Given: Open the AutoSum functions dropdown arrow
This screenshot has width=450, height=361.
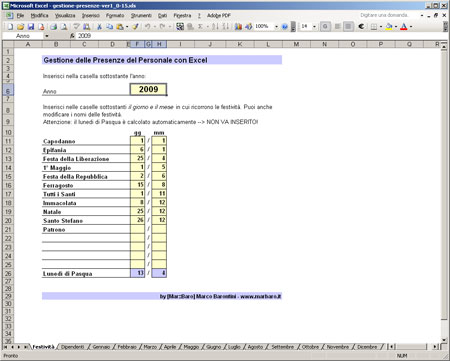Looking at the screenshot, I should point(207,27).
